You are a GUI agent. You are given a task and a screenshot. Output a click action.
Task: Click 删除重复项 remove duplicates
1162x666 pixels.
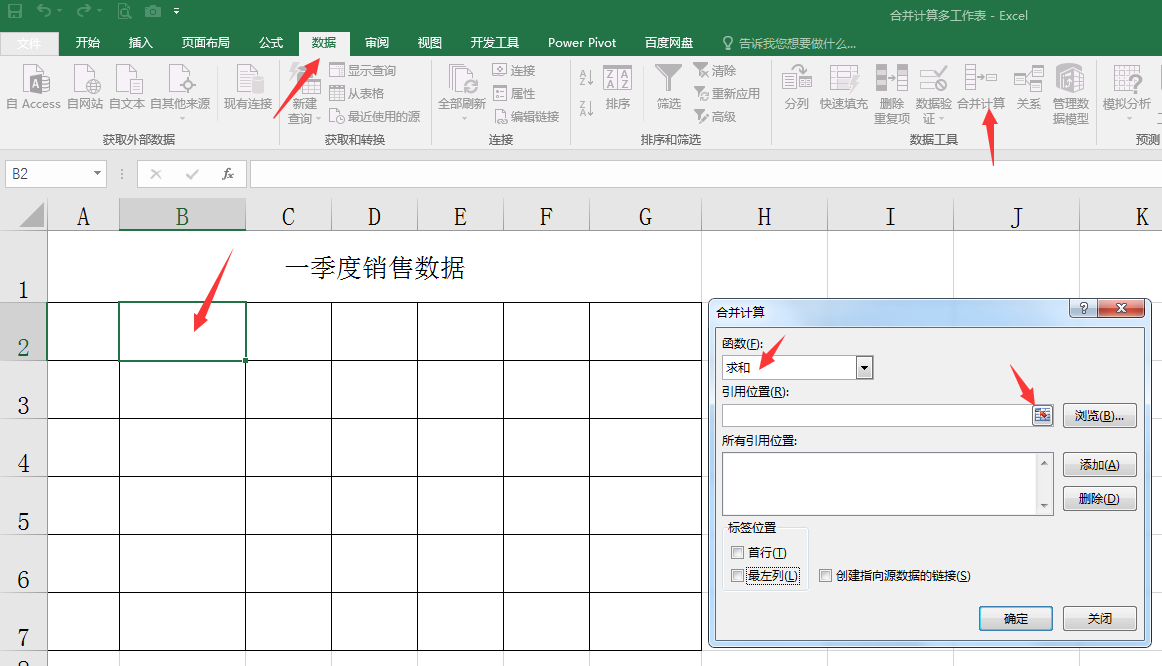tap(892, 94)
